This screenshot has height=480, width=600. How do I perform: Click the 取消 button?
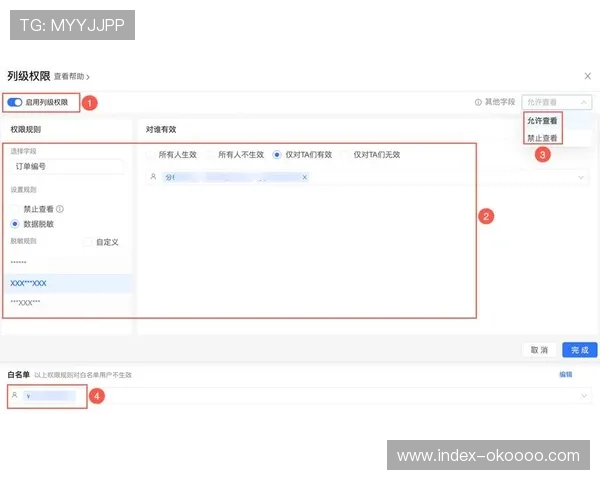(539, 350)
